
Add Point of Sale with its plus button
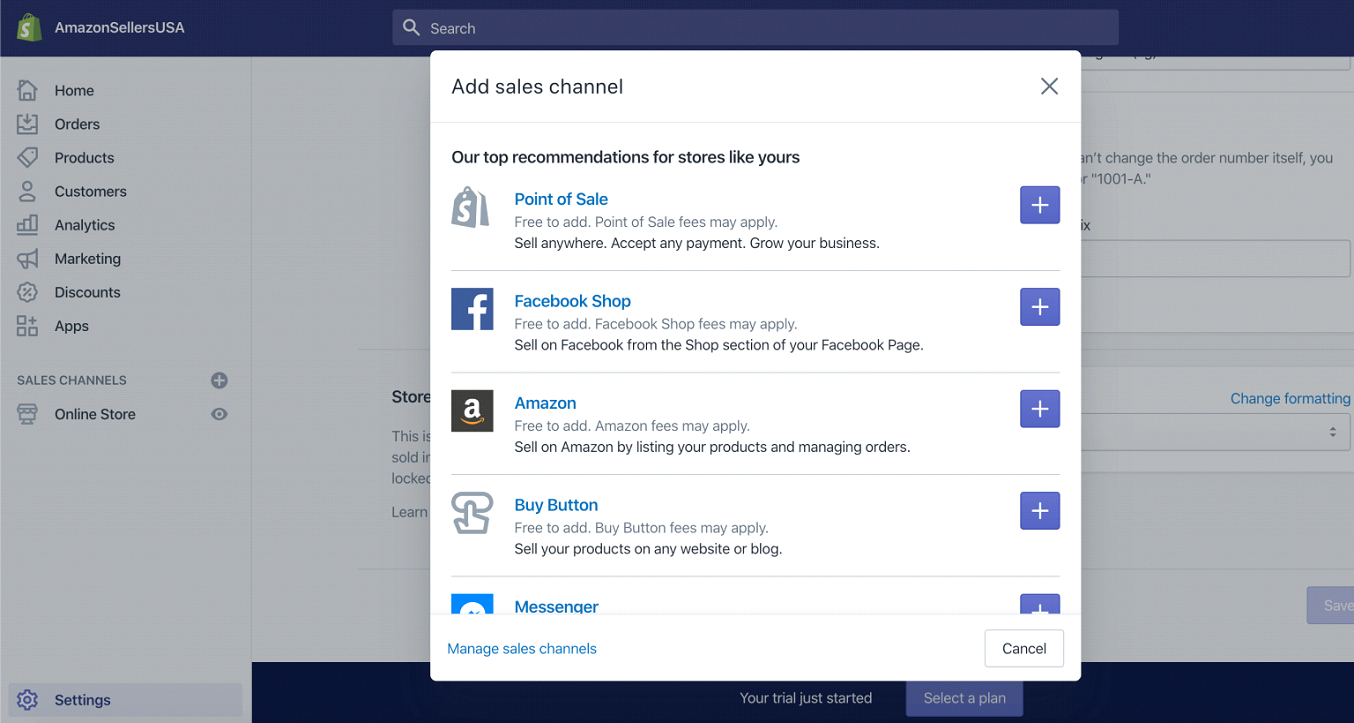coord(1039,205)
